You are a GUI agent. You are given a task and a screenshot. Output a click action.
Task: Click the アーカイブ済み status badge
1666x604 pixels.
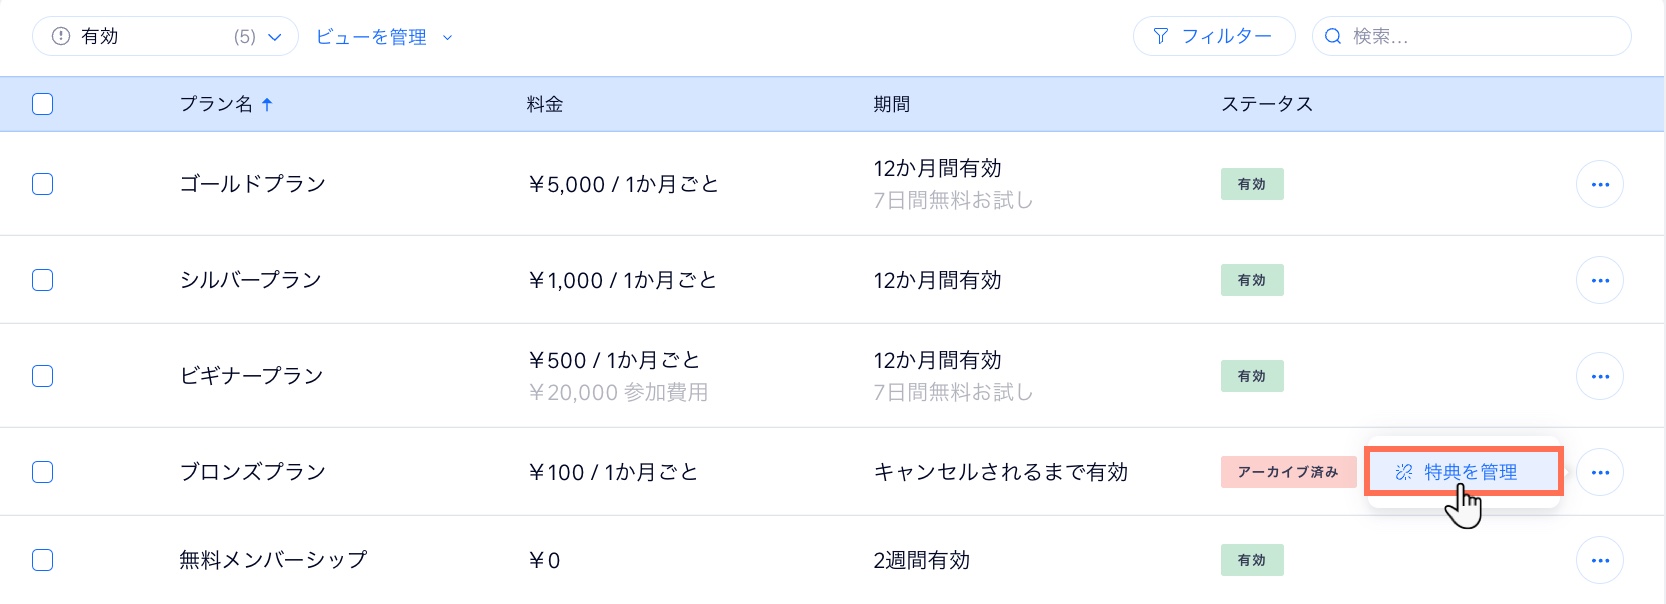(x=1287, y=472)
